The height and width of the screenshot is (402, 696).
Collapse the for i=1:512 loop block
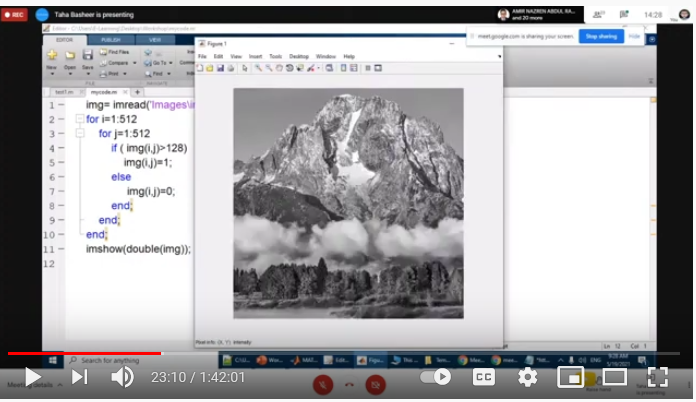tap(79, 119)
